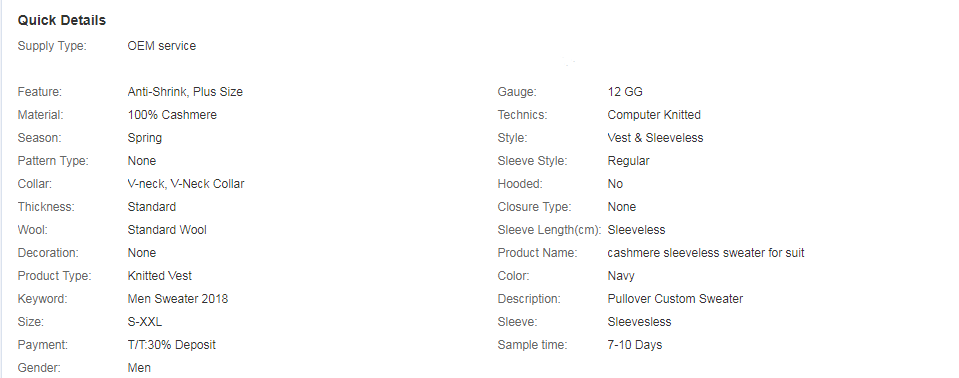The width and height of the screenshot is (959, 378).
Task: Click the 7-10 Days sample time
Action: pyautogui.click(x=634, y=345)
